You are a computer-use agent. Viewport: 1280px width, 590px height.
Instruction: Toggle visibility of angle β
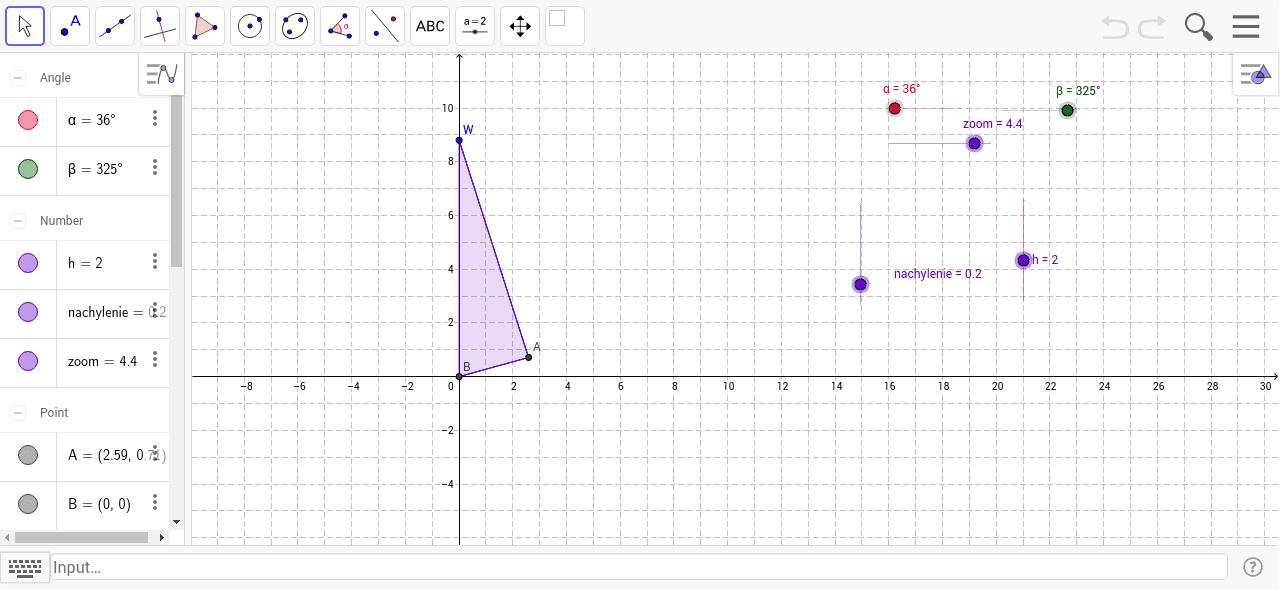point(28,169)
